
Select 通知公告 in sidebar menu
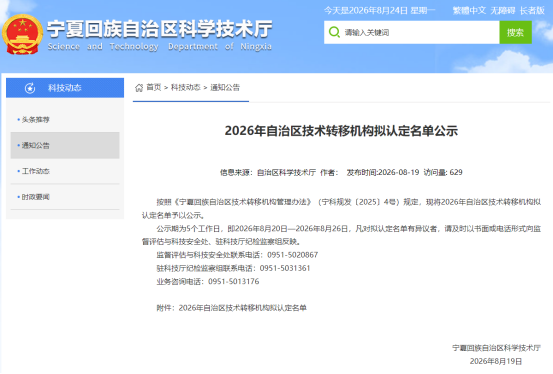(65, 145)
